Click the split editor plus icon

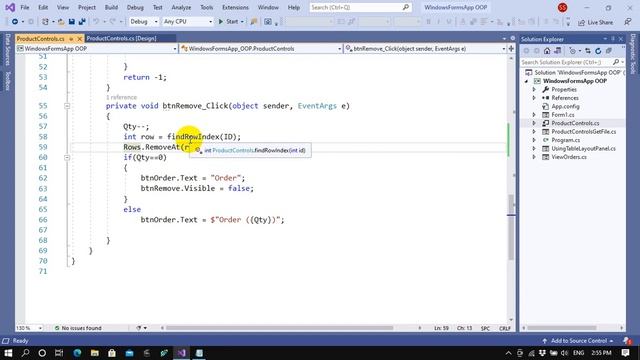pos(511,49)
